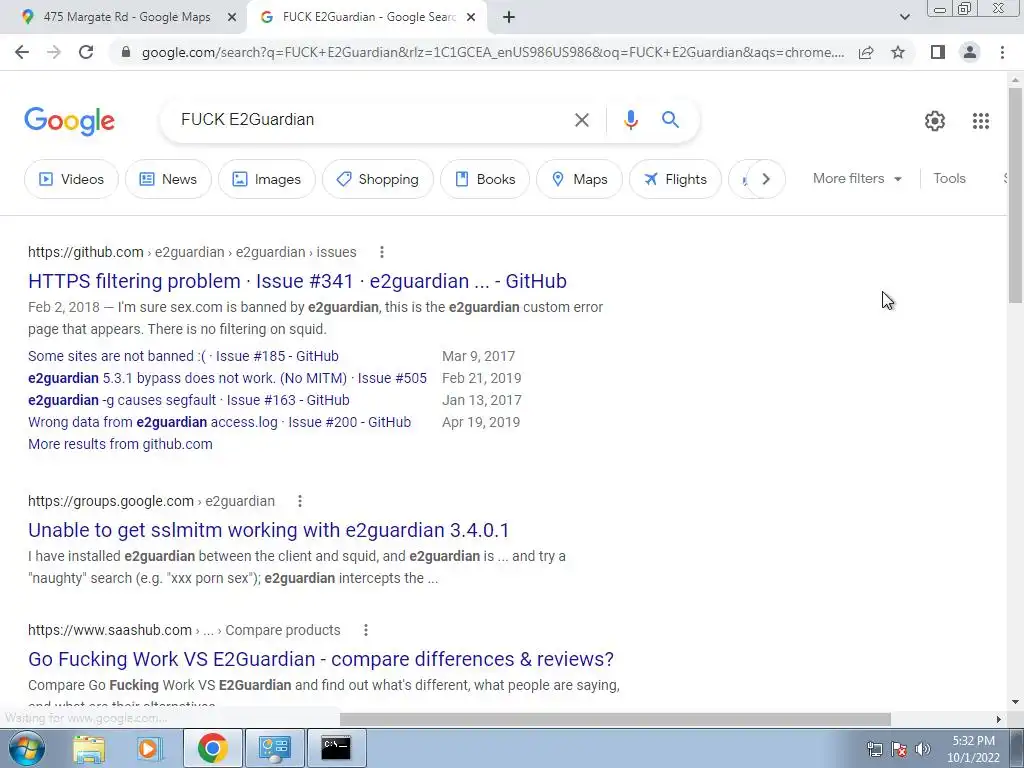This screenshot has width=1024, height=768.
Task: Open the command prompt taskbar window
Action: click(x=336, y=748)
